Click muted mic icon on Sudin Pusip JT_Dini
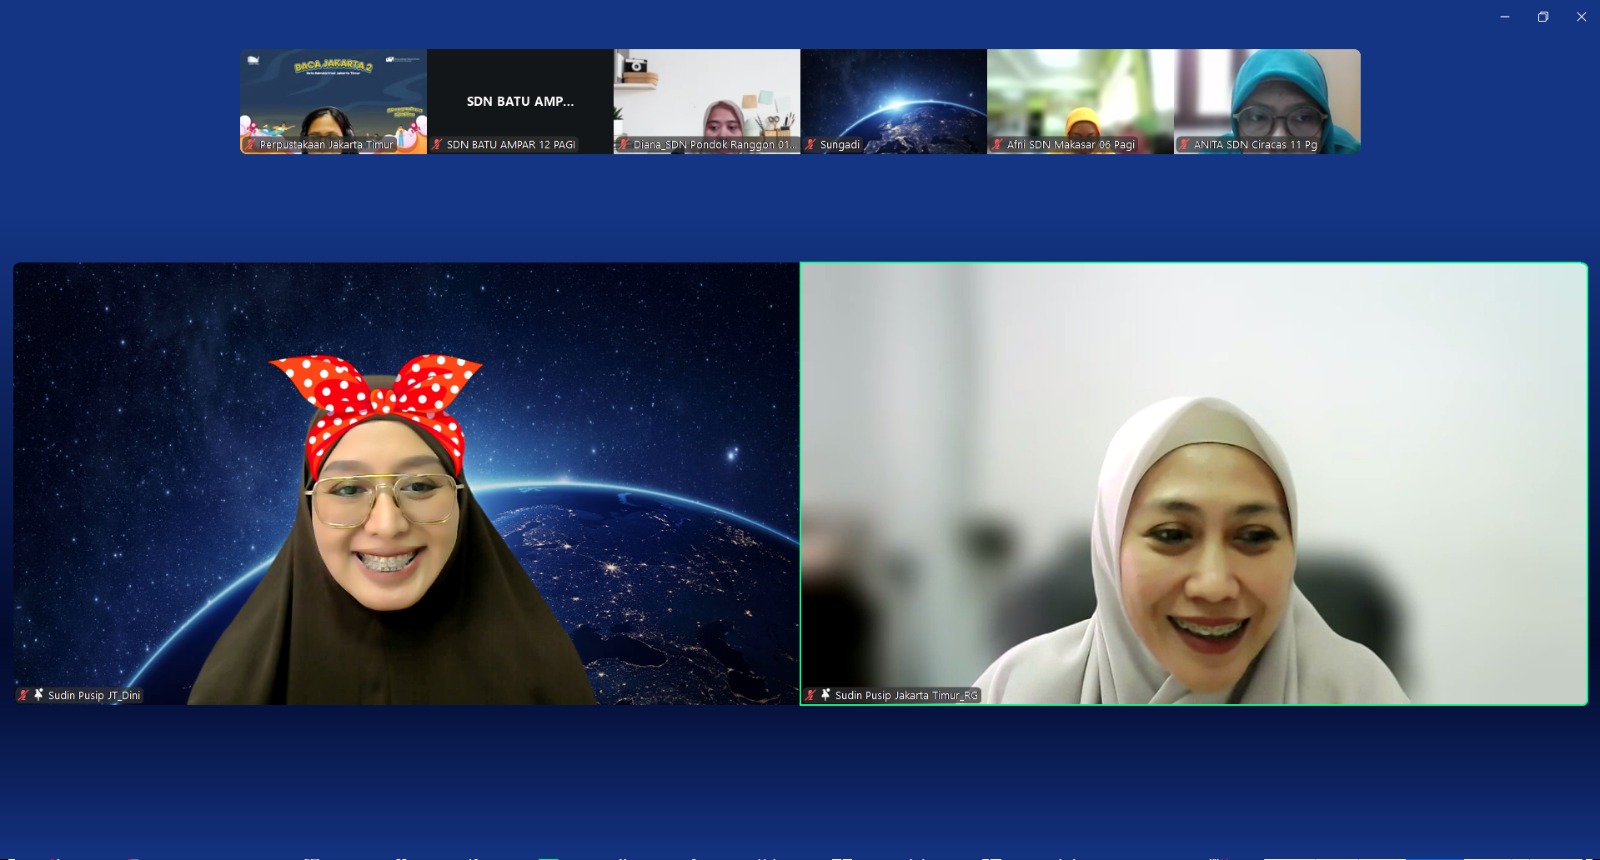The height and width of the screenshot is (860, 1600). pos(23,695)
